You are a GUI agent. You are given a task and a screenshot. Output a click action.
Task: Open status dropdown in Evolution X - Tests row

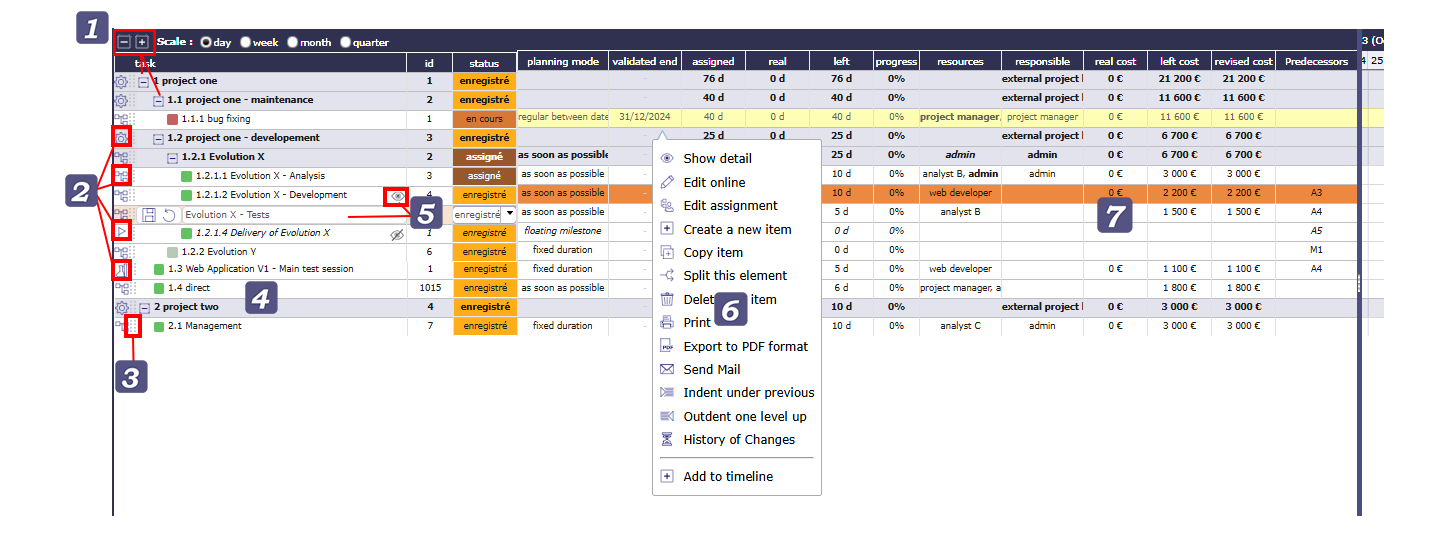pos(509,214)
